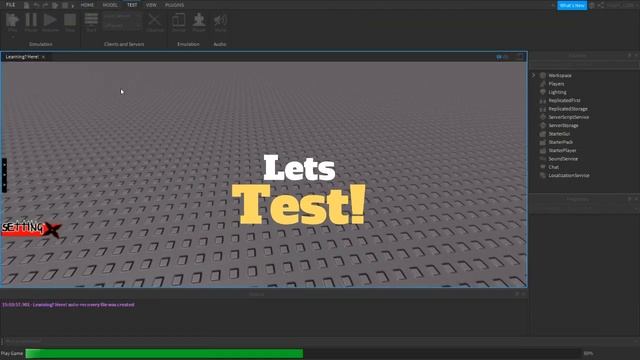Screen dimensions: 640x360
Task: Close the Explorer panel
Action: point(636,55)
